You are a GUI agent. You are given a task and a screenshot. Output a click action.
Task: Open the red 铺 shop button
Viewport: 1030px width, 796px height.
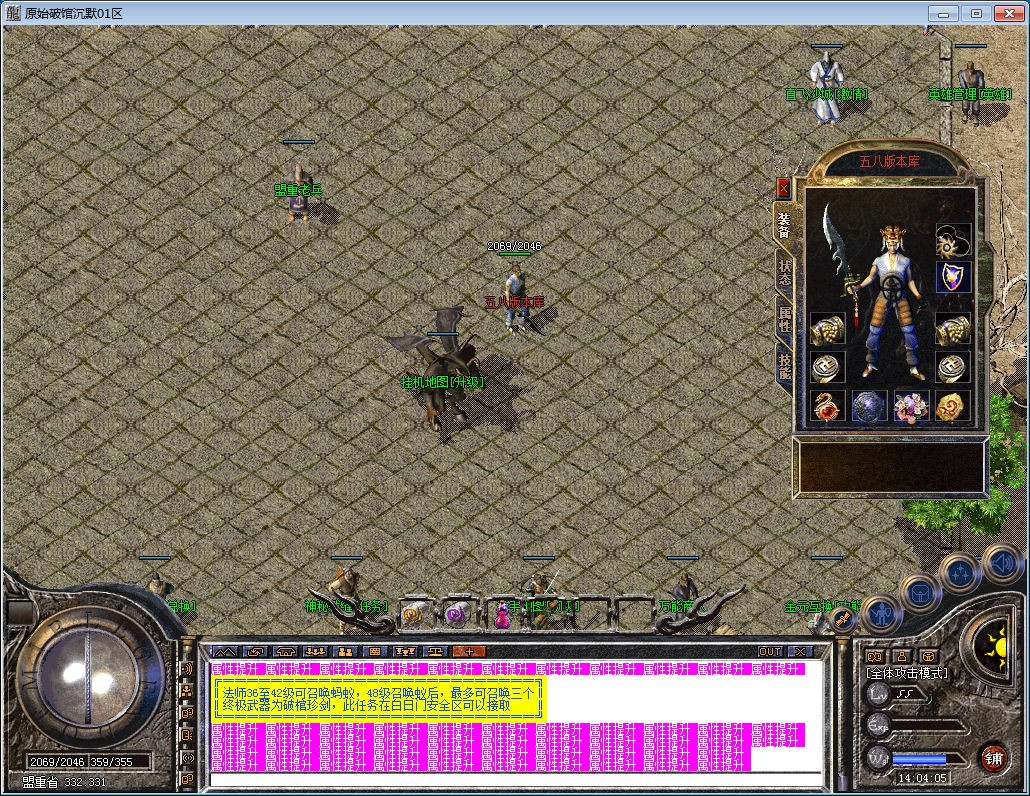point(993,759)
